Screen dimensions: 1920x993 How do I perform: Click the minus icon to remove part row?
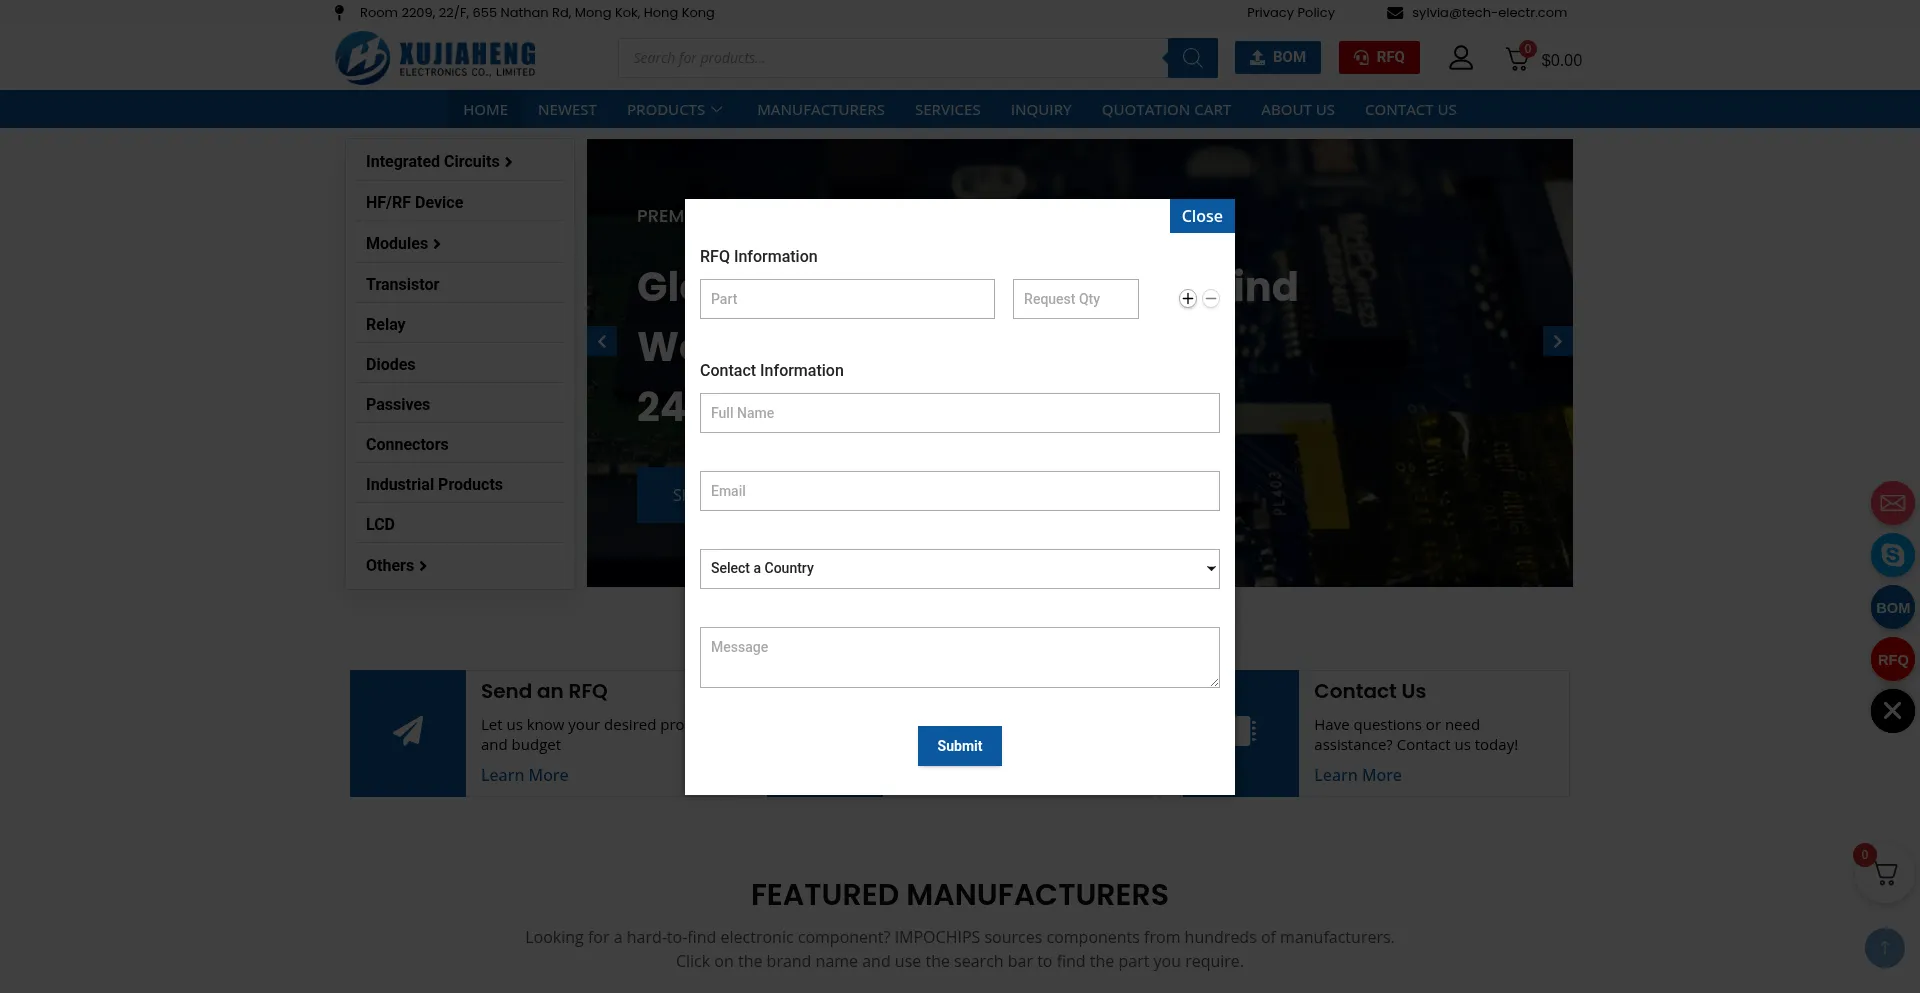point(1211,299)
